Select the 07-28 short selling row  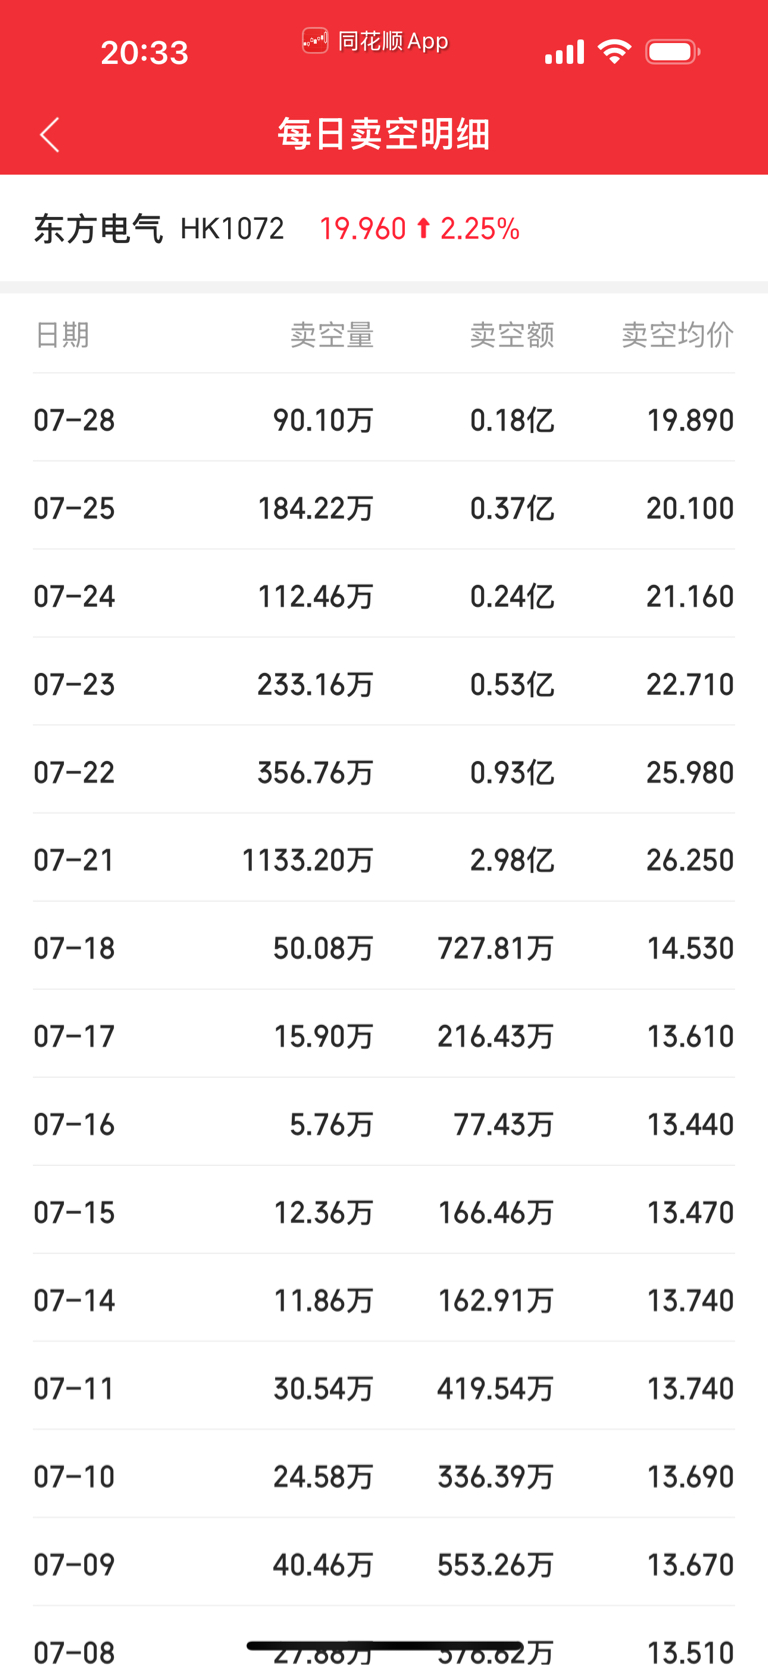[x=384, y=419]
